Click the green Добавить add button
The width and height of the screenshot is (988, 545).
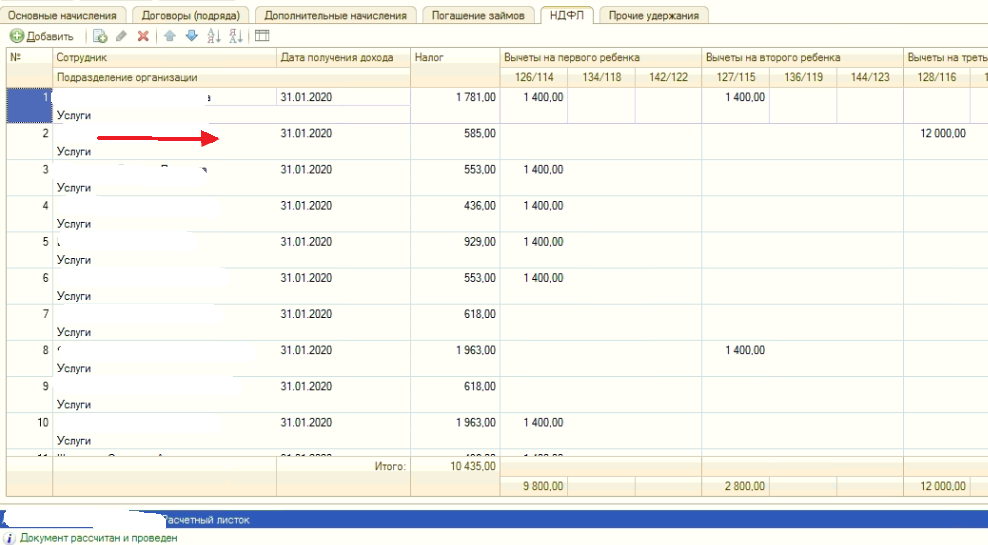coord(41,36)
